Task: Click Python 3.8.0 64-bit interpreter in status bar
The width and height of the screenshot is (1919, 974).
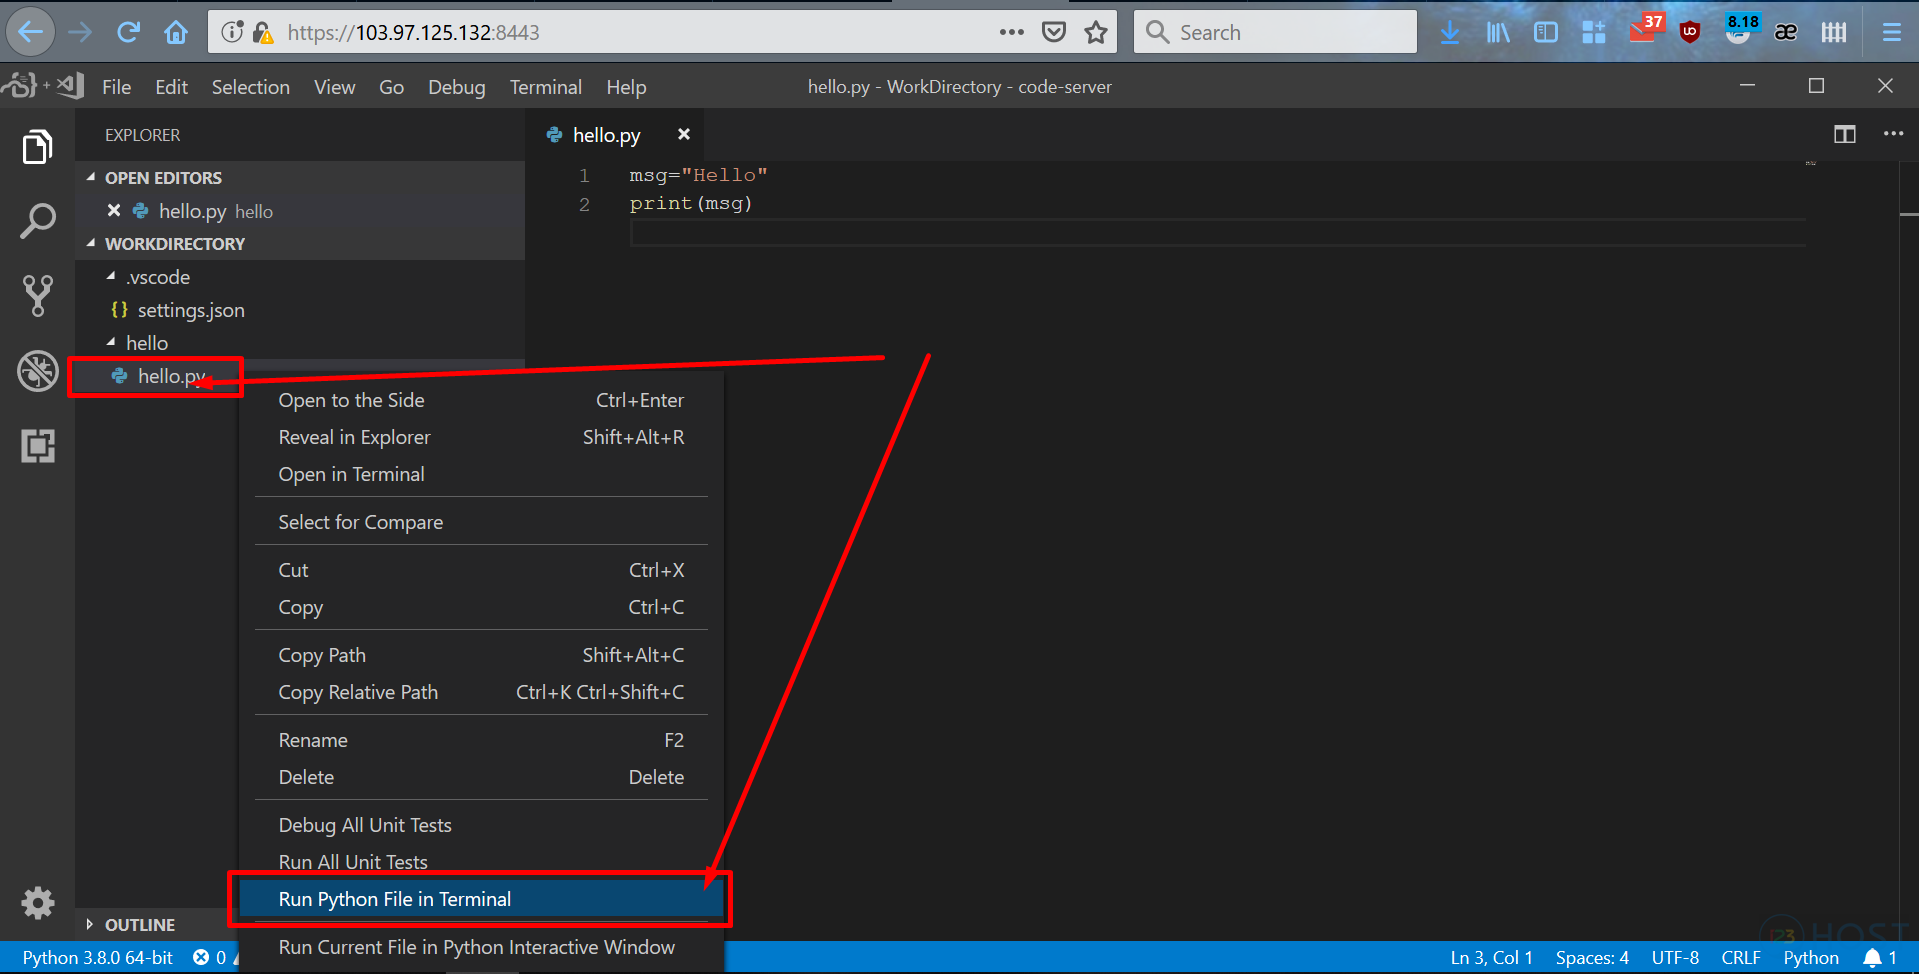Action: click(96, 957)
